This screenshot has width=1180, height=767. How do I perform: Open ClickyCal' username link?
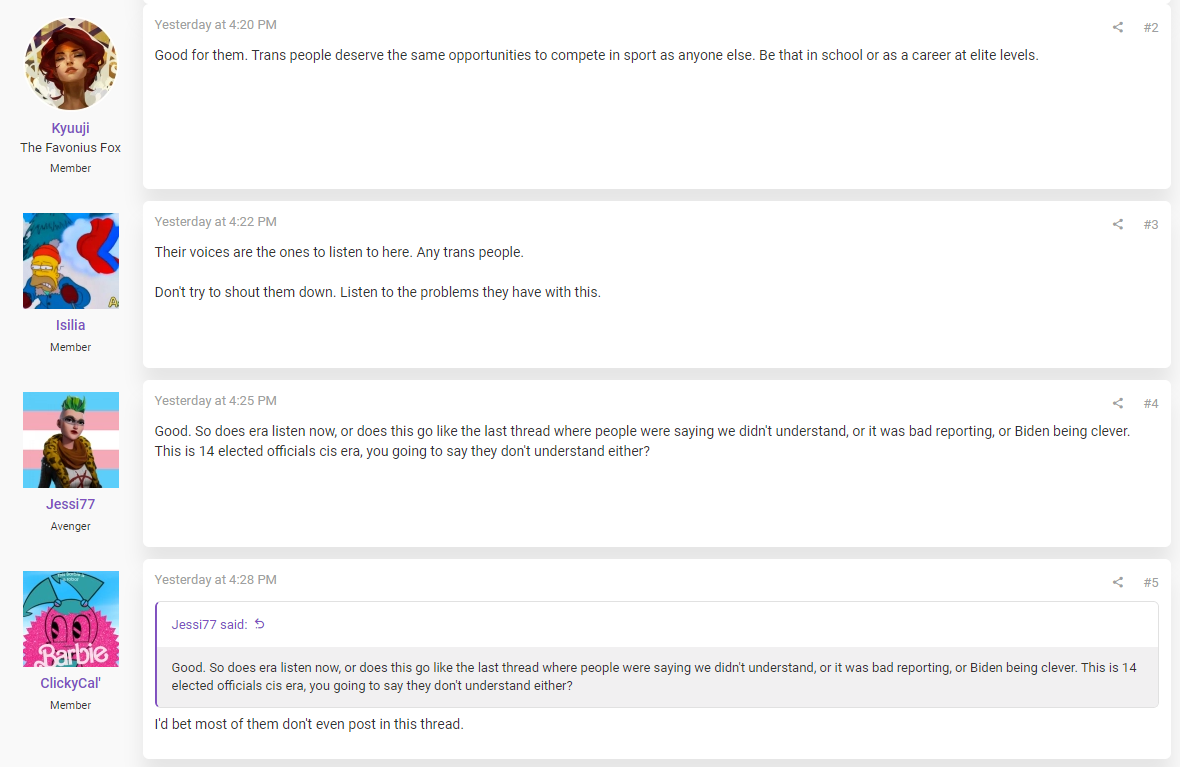(71, 683)
